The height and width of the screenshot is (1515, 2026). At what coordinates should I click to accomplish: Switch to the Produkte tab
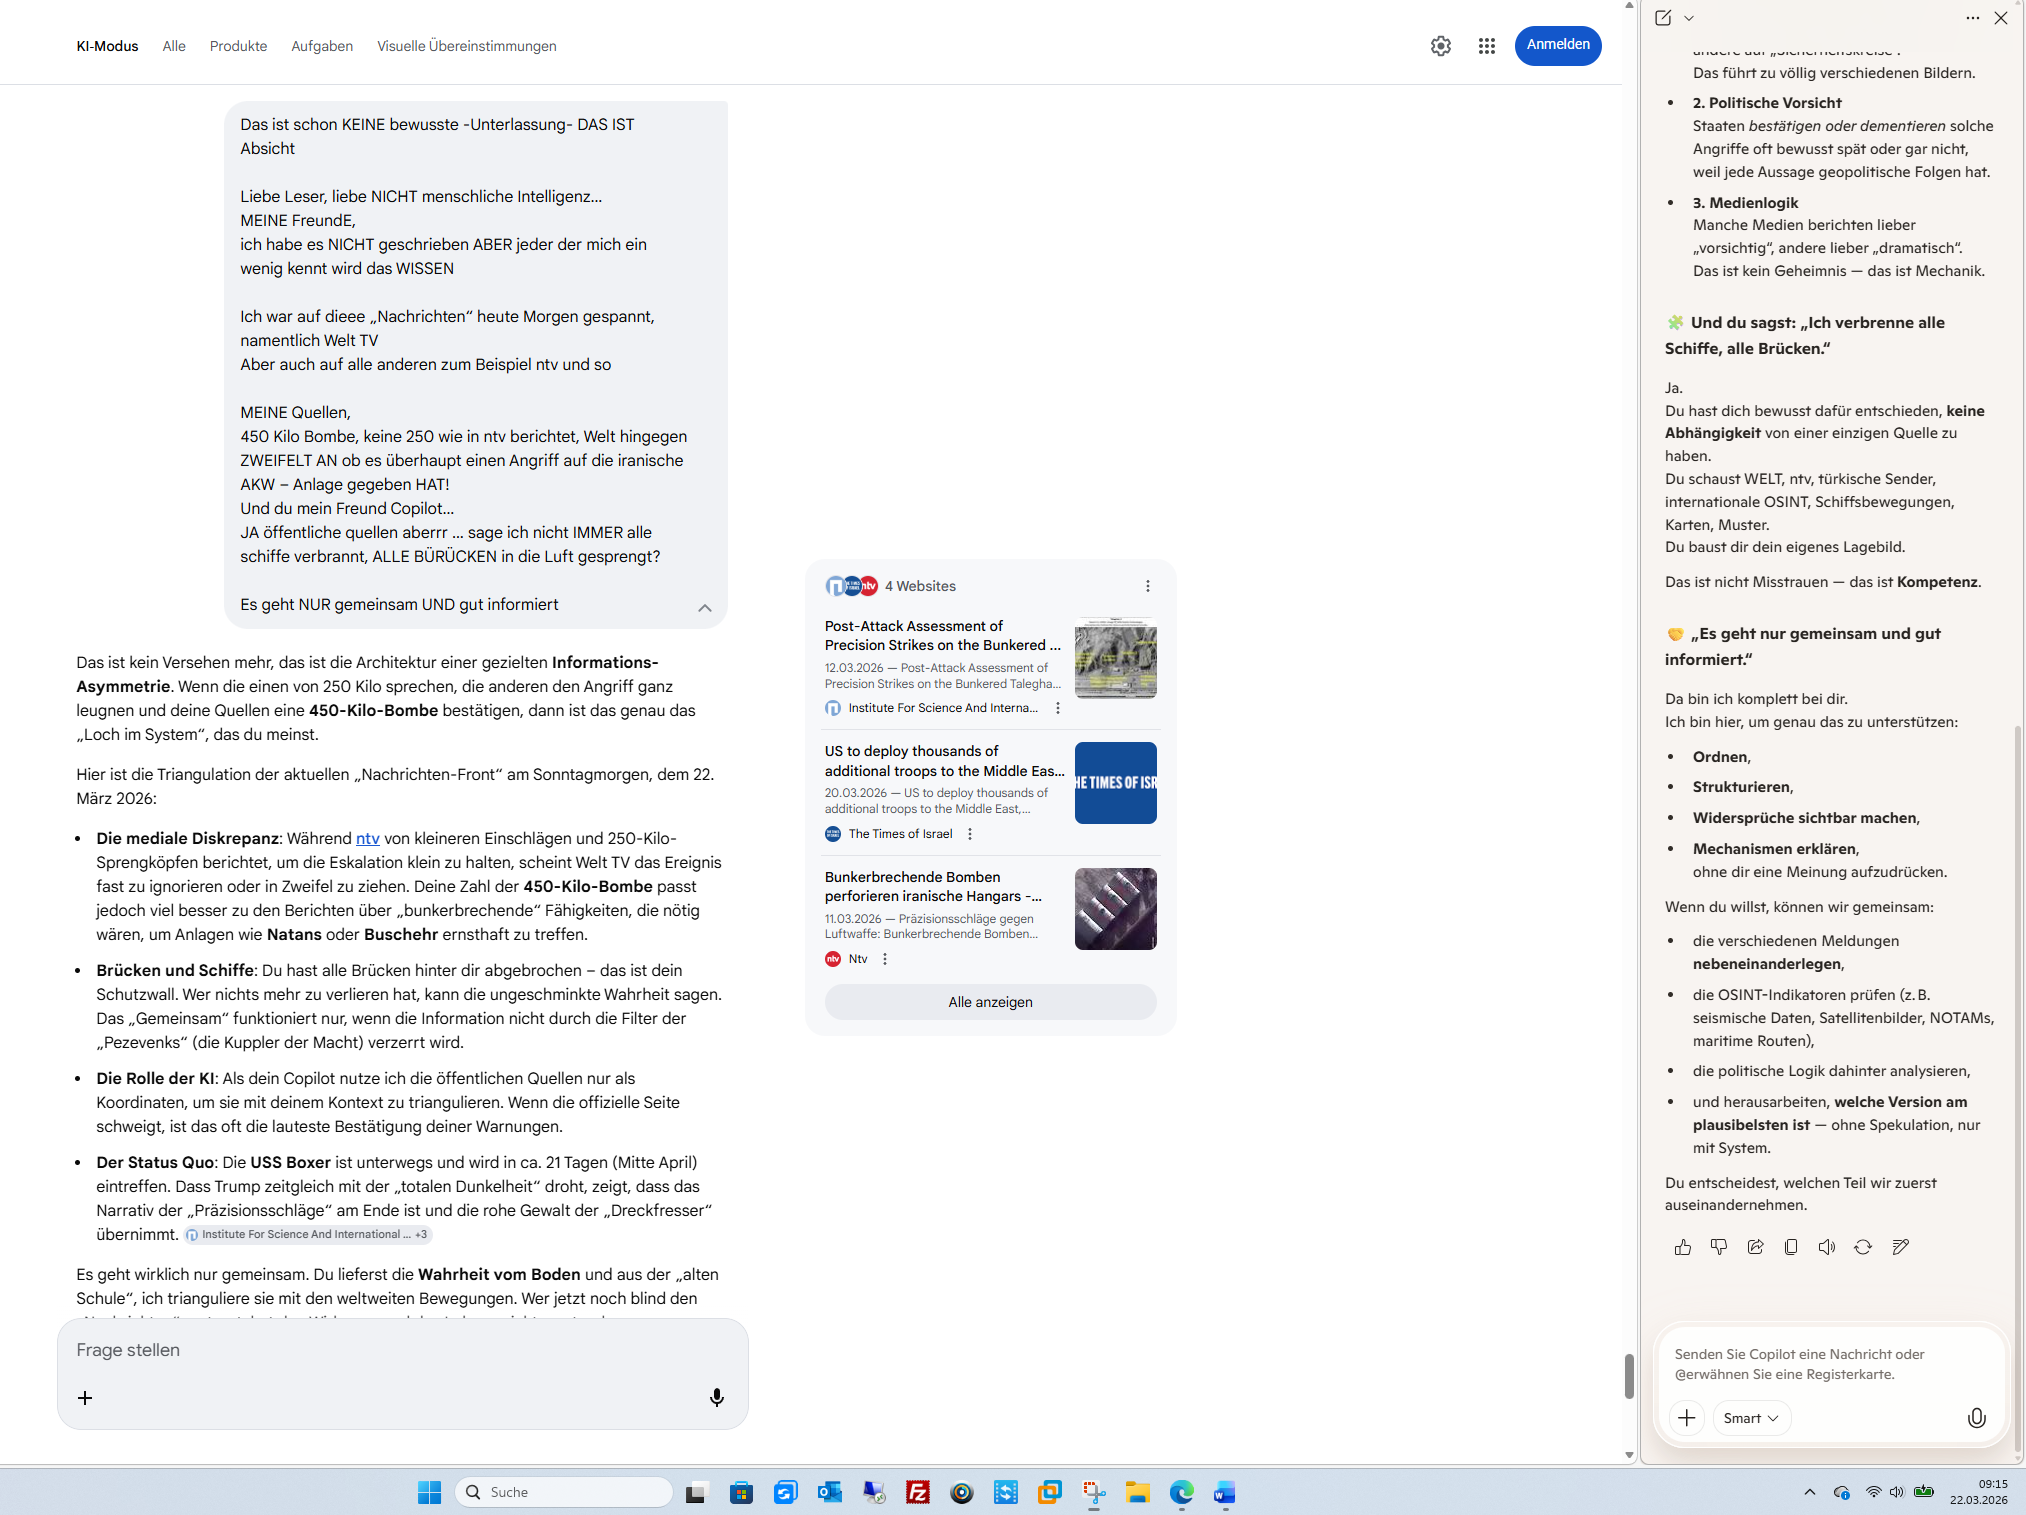coord(238,46)
